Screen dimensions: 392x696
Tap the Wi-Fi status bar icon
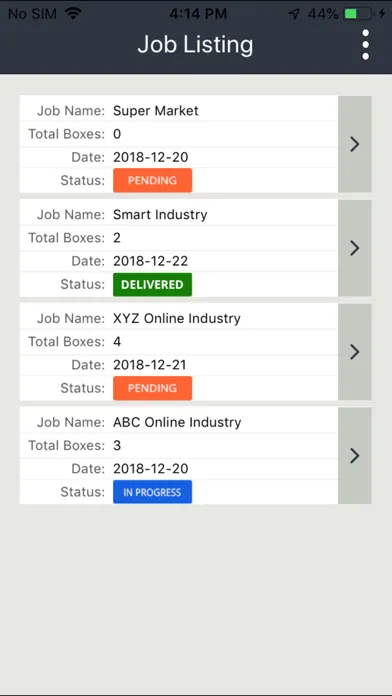[x=73, y=14]
